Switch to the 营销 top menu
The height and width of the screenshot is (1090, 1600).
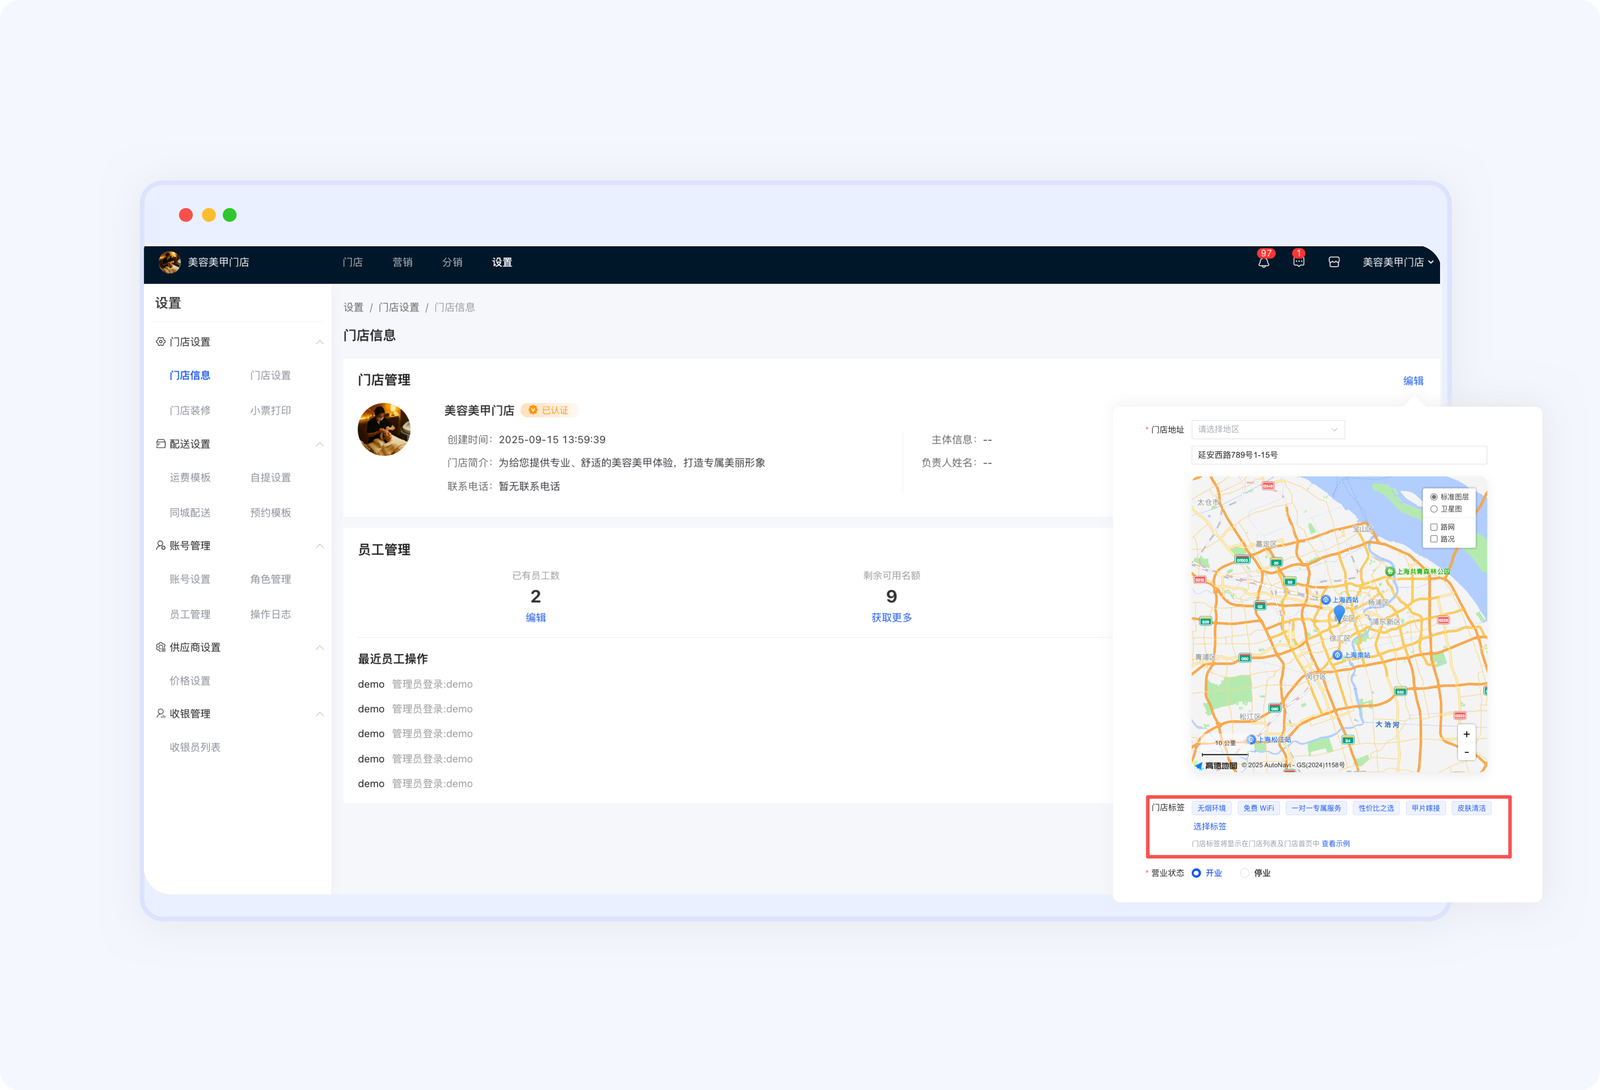pos(402,262)
